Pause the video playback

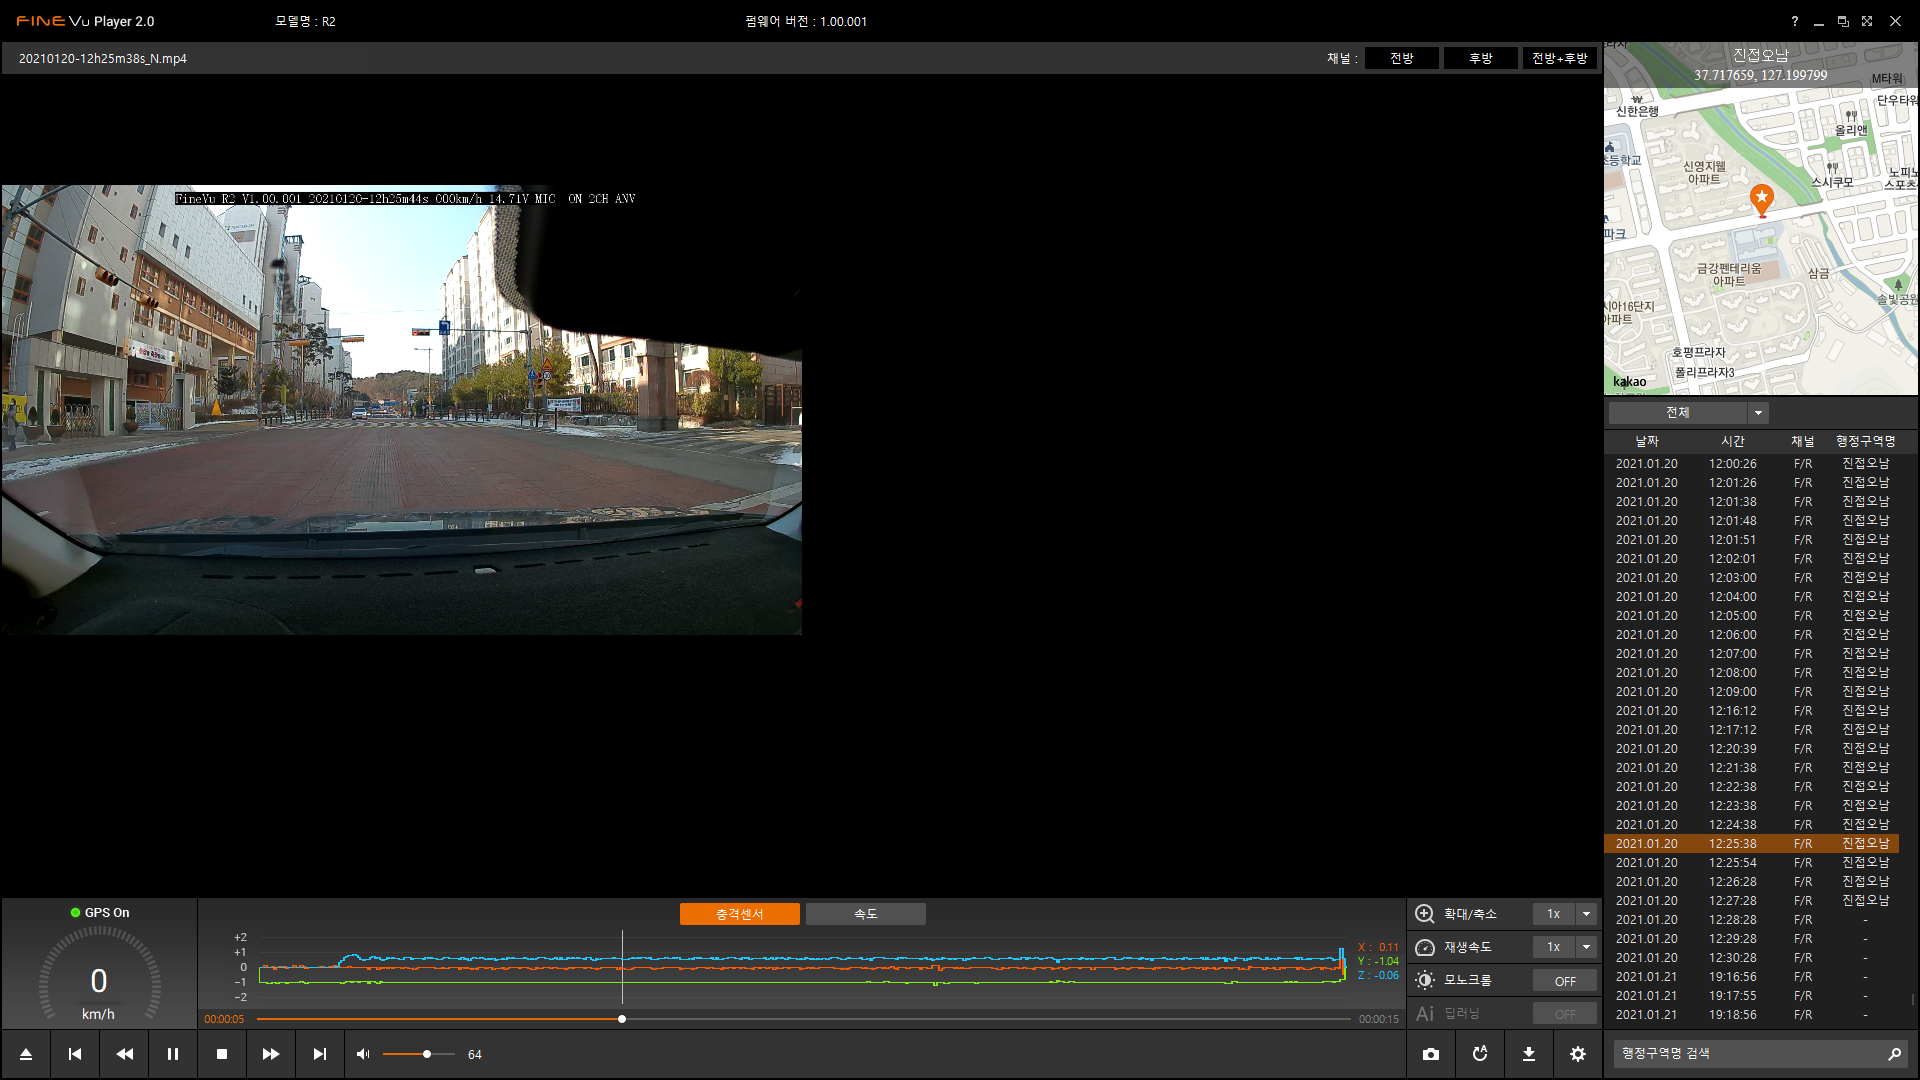[x=173, y=1054]
